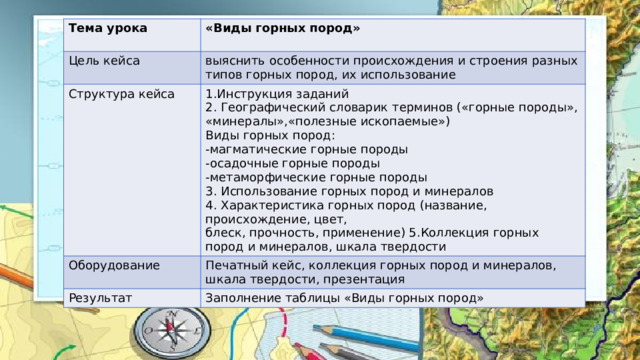
Task: Select '-осадочные горные породы'
Action: 293,164
